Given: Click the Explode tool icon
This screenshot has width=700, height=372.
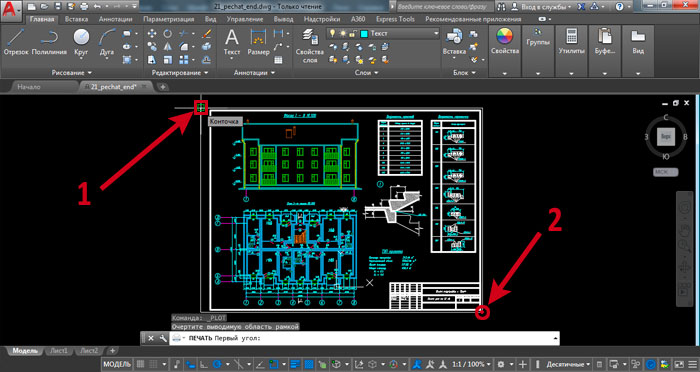Looking at the screenshot, I should pos(206,46).
